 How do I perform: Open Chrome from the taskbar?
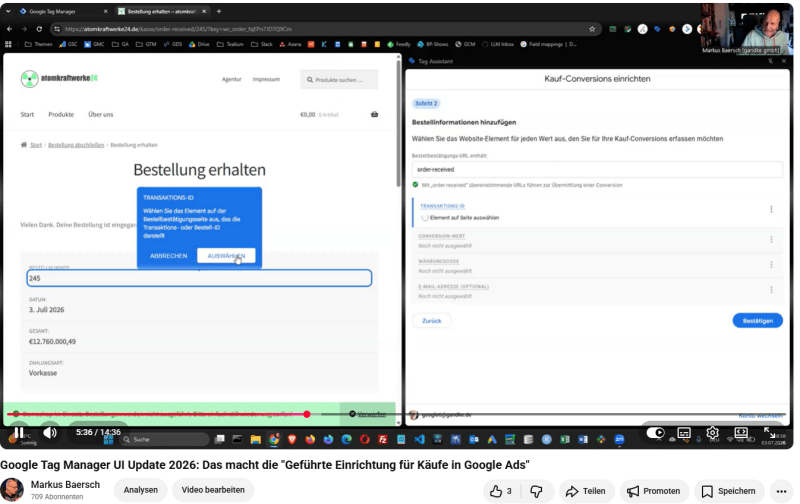point(274,439)
